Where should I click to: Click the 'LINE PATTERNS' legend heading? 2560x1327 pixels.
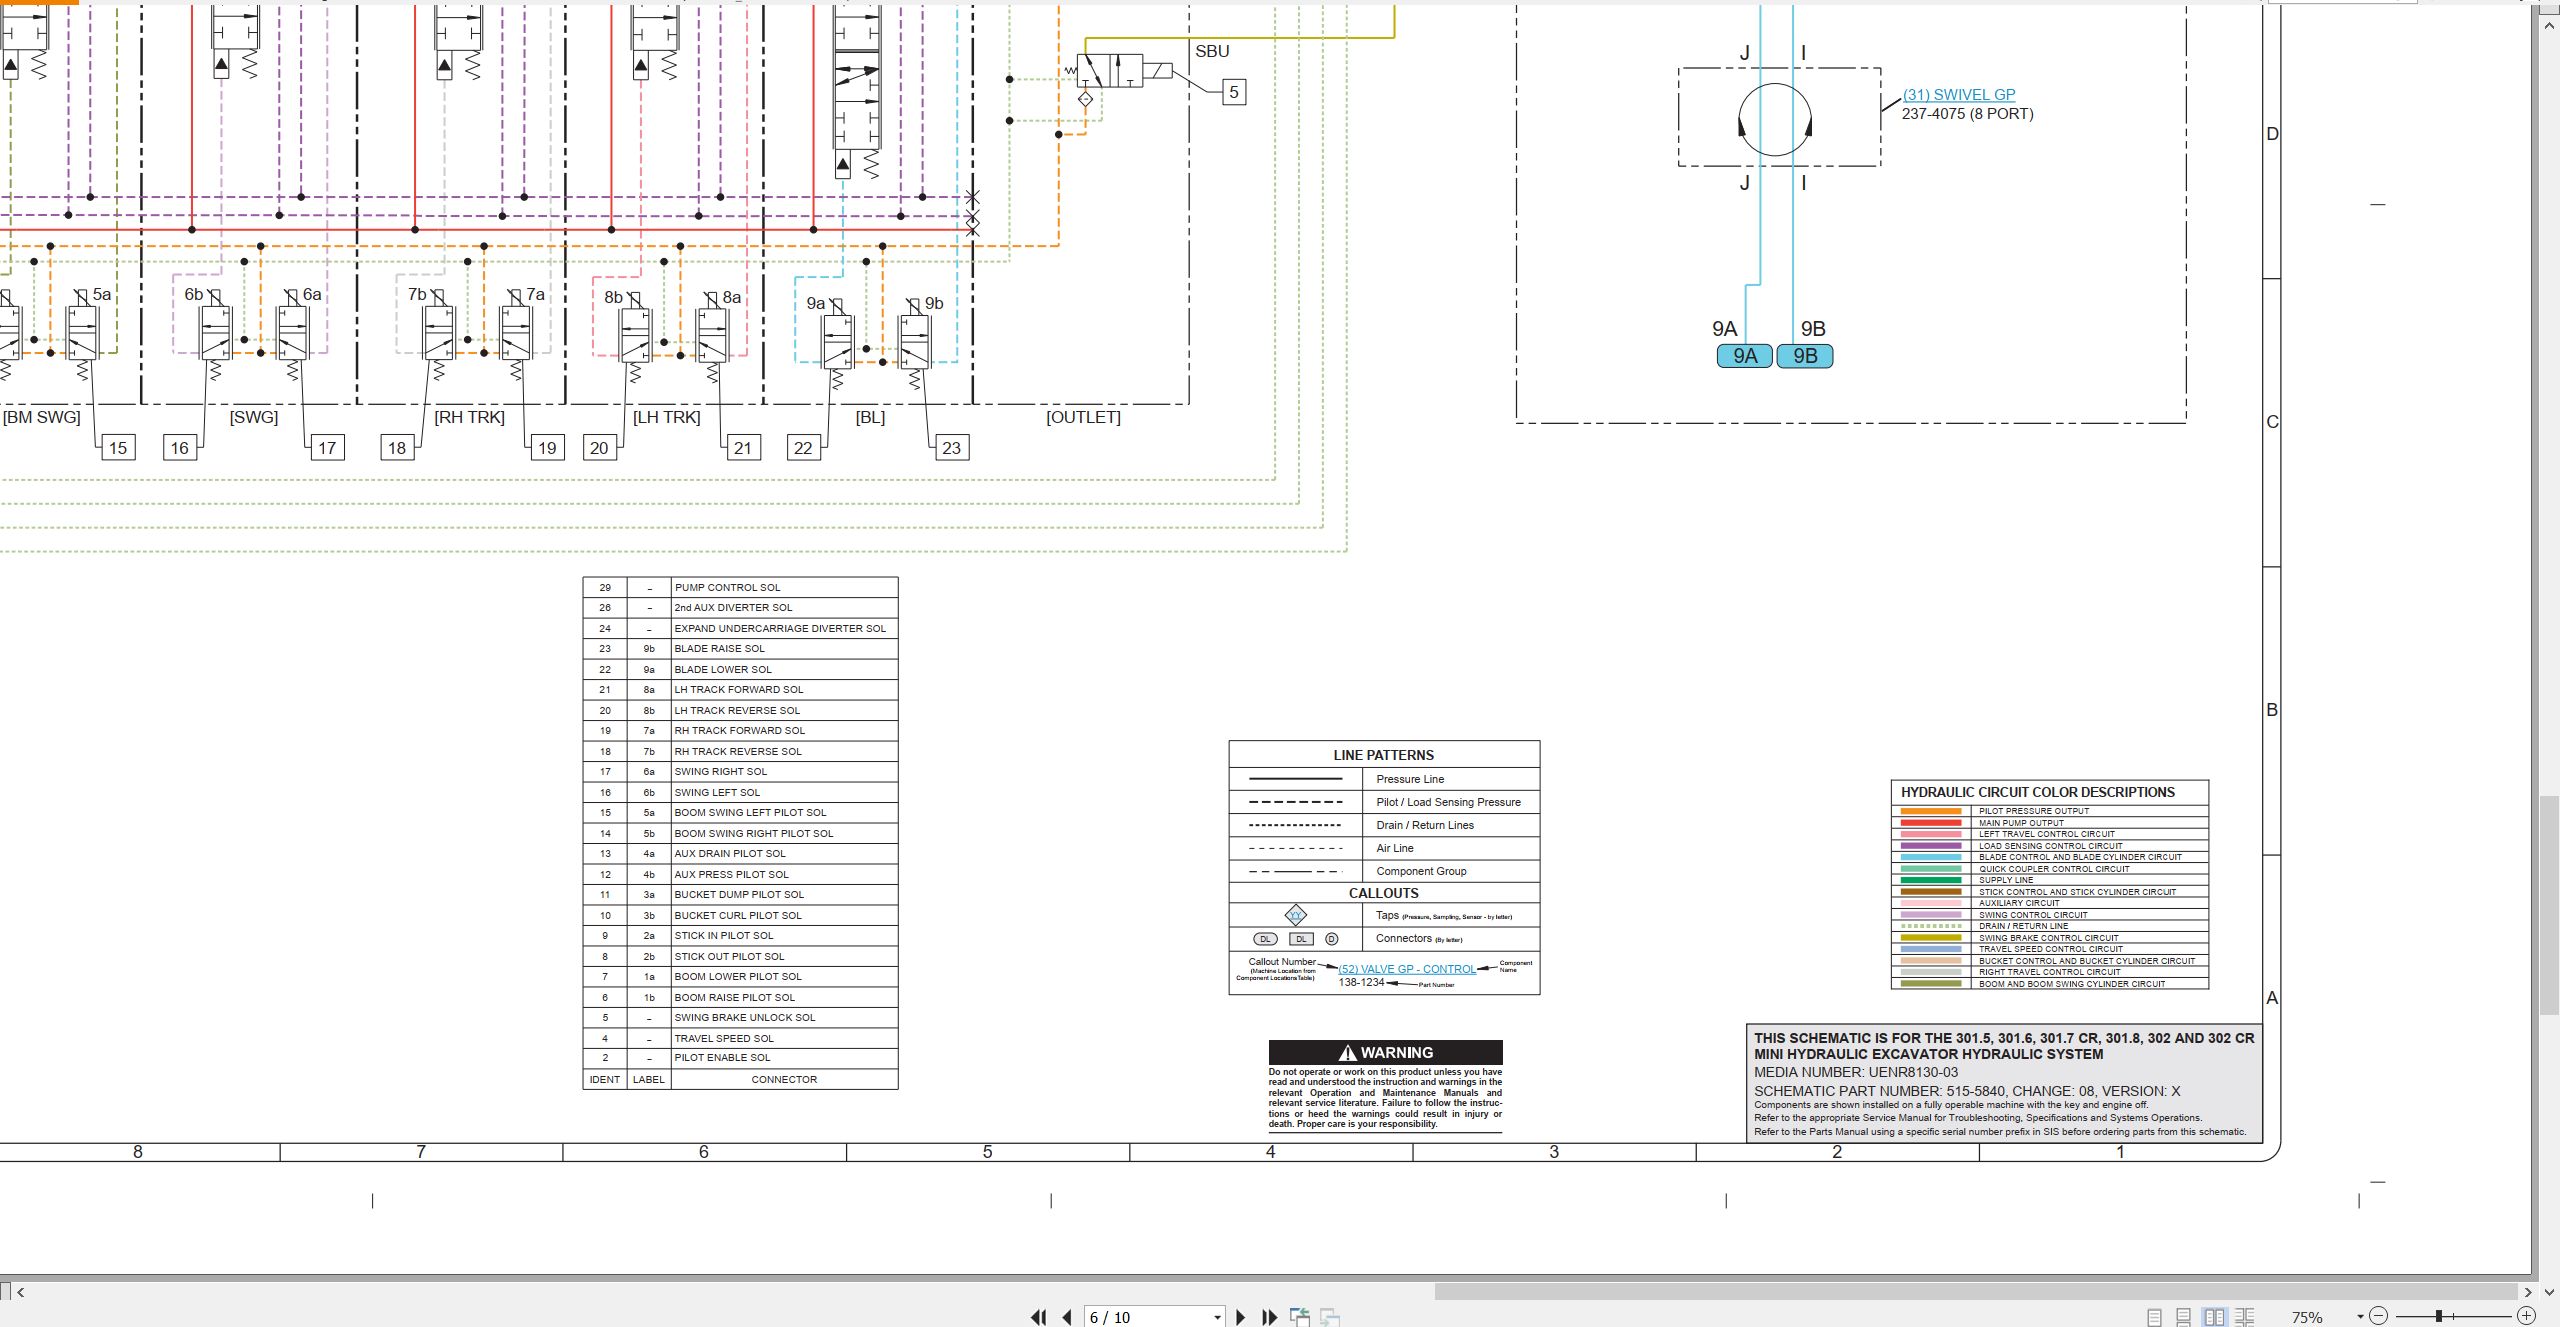tap(1384, 755)
